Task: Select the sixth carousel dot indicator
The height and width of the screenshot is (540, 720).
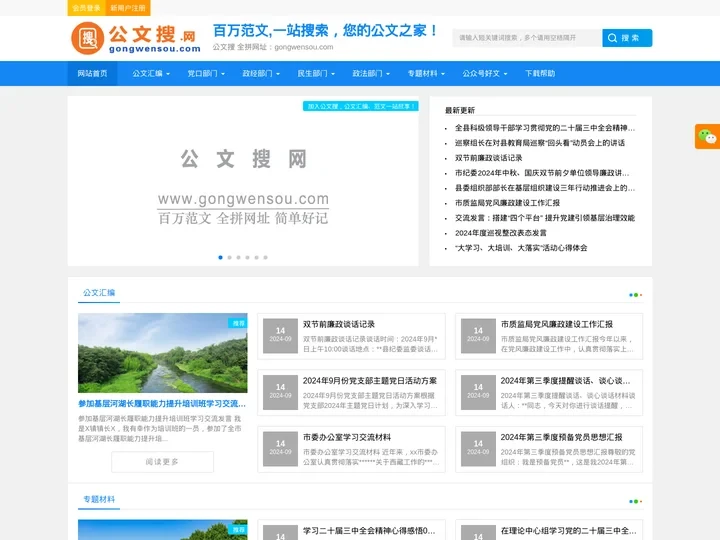Action: [265, 258]
